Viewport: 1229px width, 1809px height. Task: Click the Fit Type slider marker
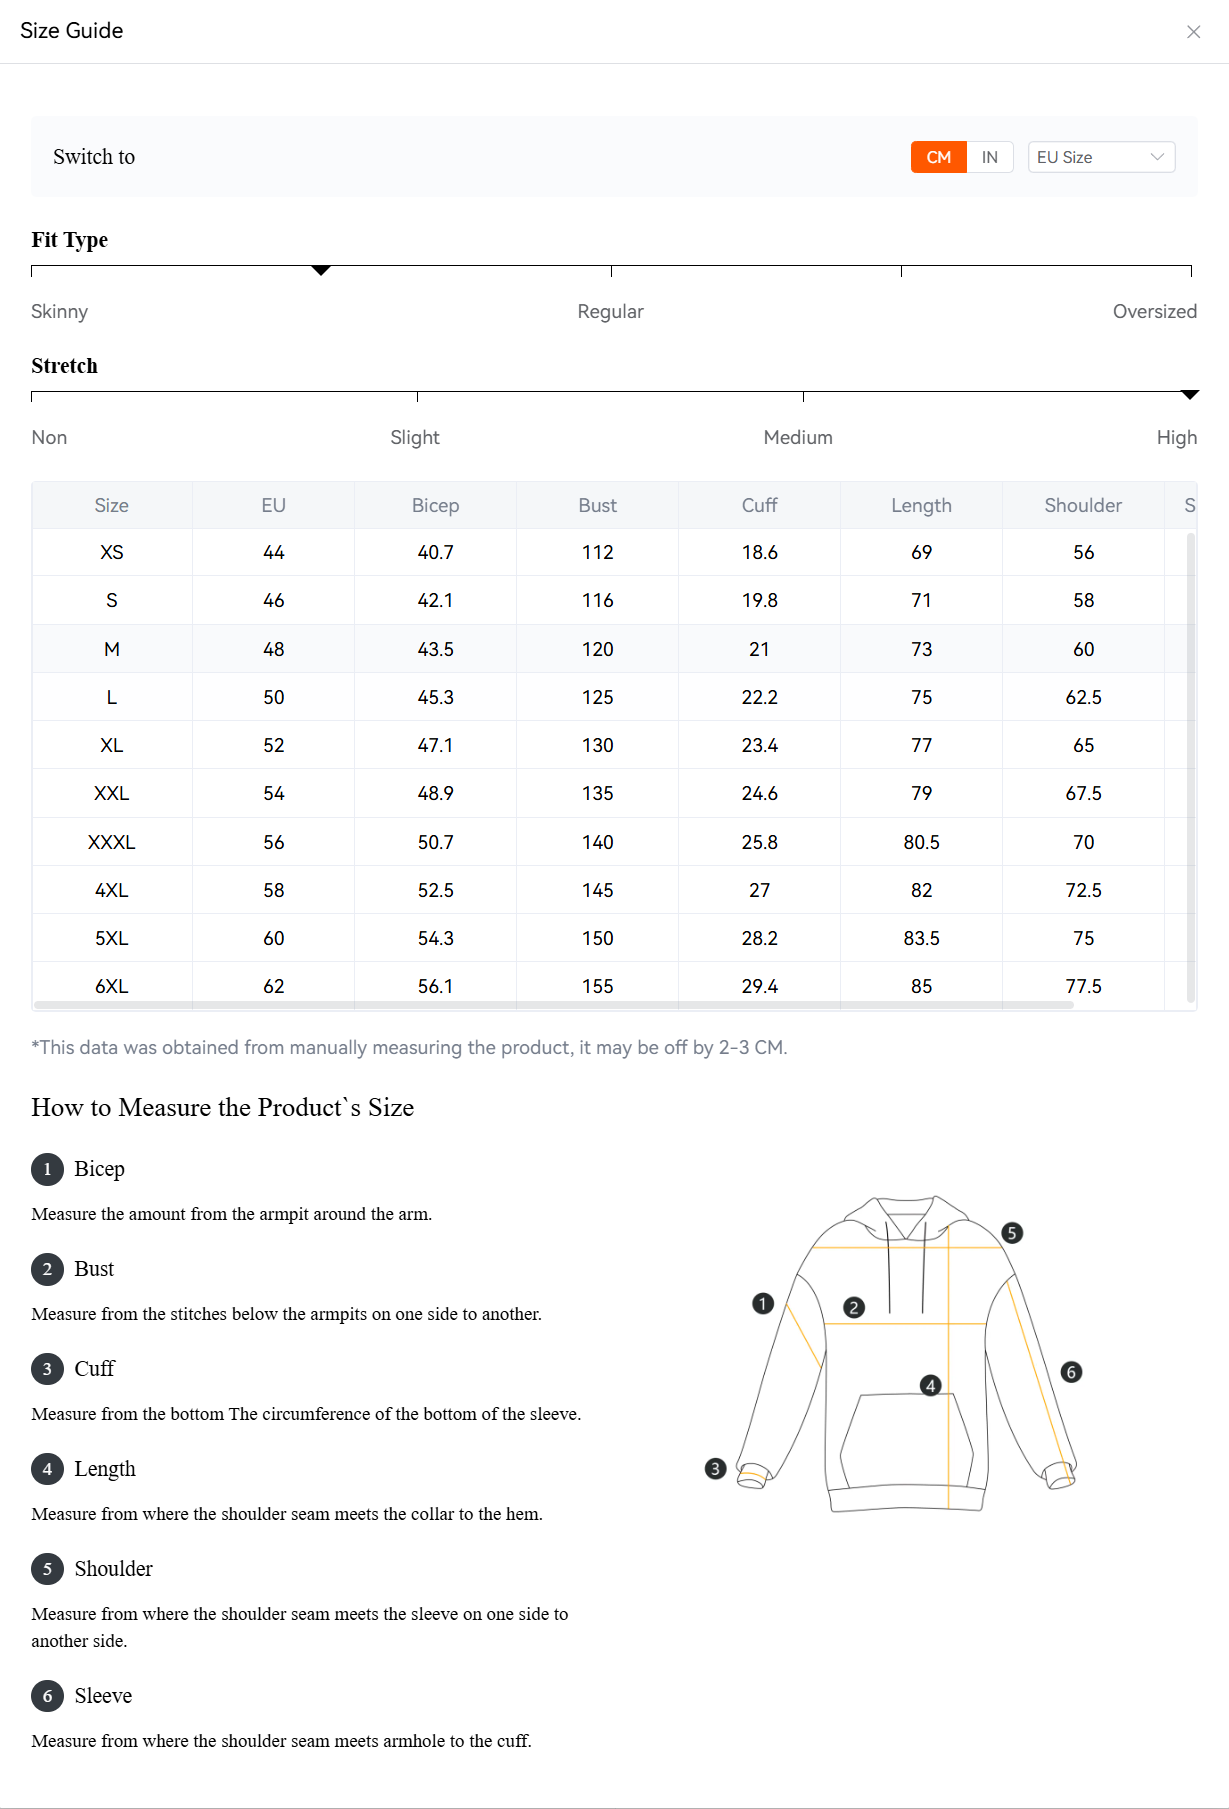pos(321,270)
